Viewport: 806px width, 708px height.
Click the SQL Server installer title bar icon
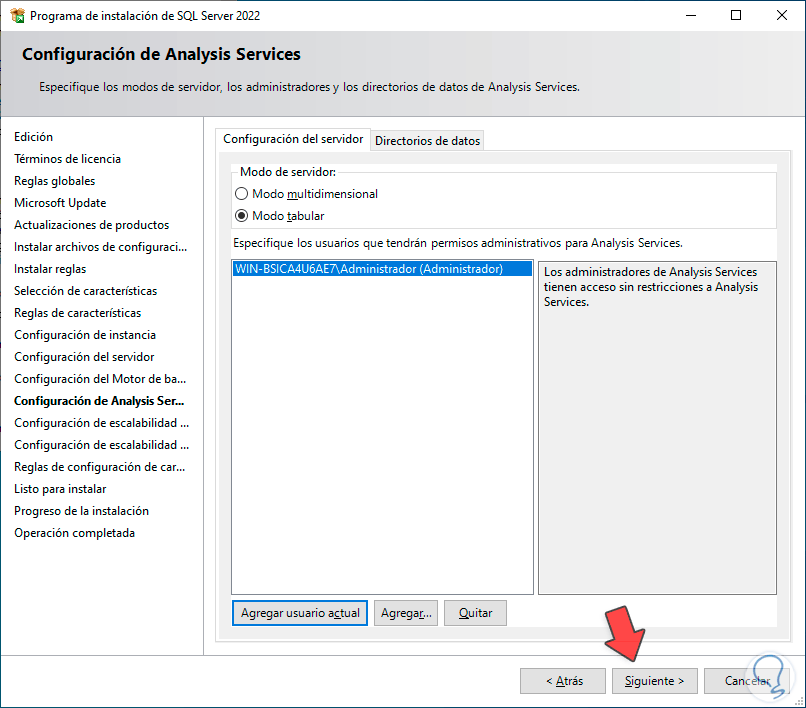click(x=17, y=16)
